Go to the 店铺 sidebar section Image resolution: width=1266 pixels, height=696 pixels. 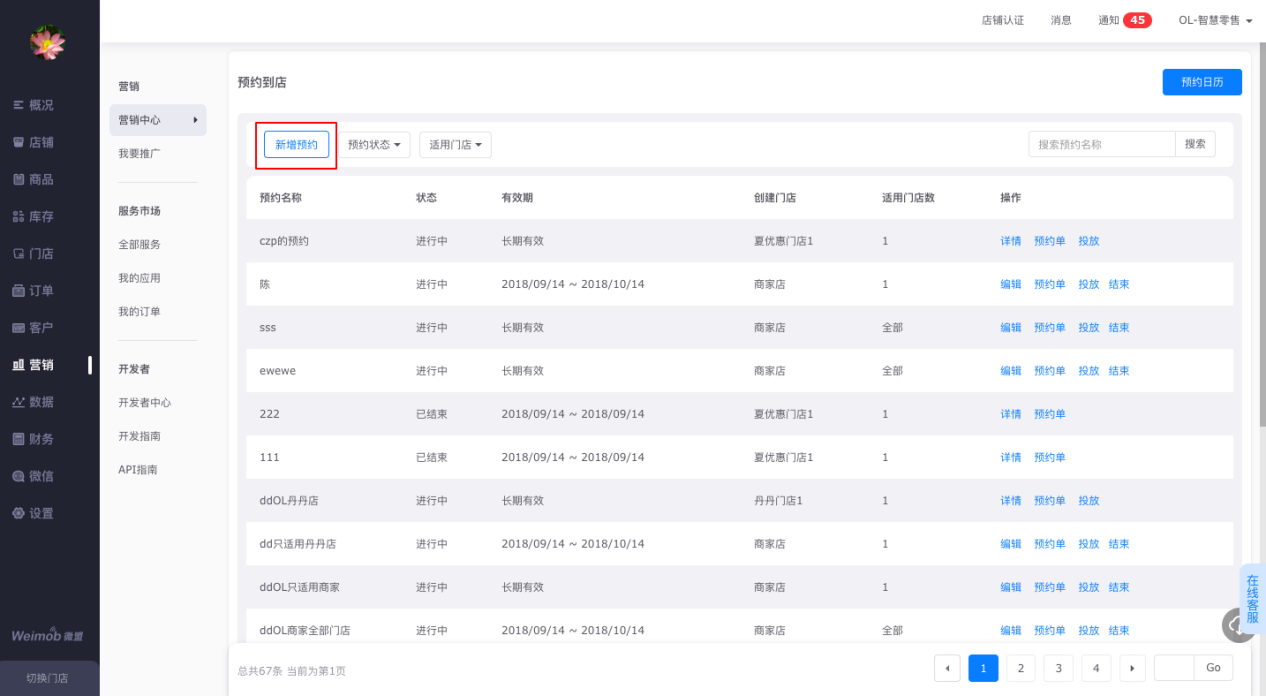pos(34,142)
